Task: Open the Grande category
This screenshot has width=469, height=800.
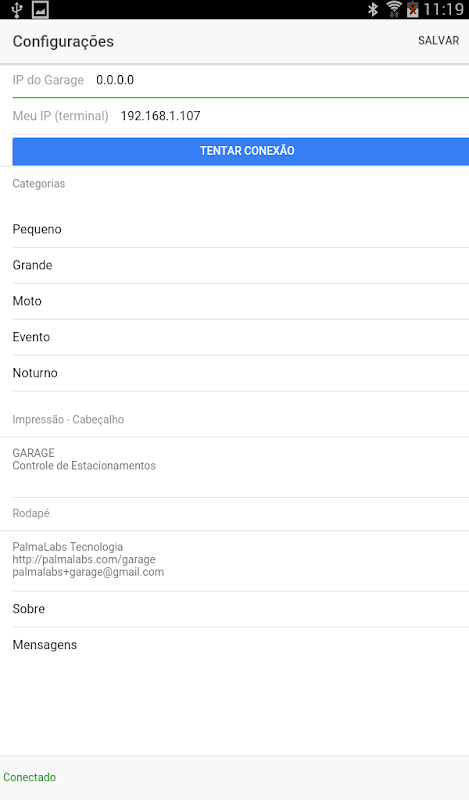Action: 241,265
